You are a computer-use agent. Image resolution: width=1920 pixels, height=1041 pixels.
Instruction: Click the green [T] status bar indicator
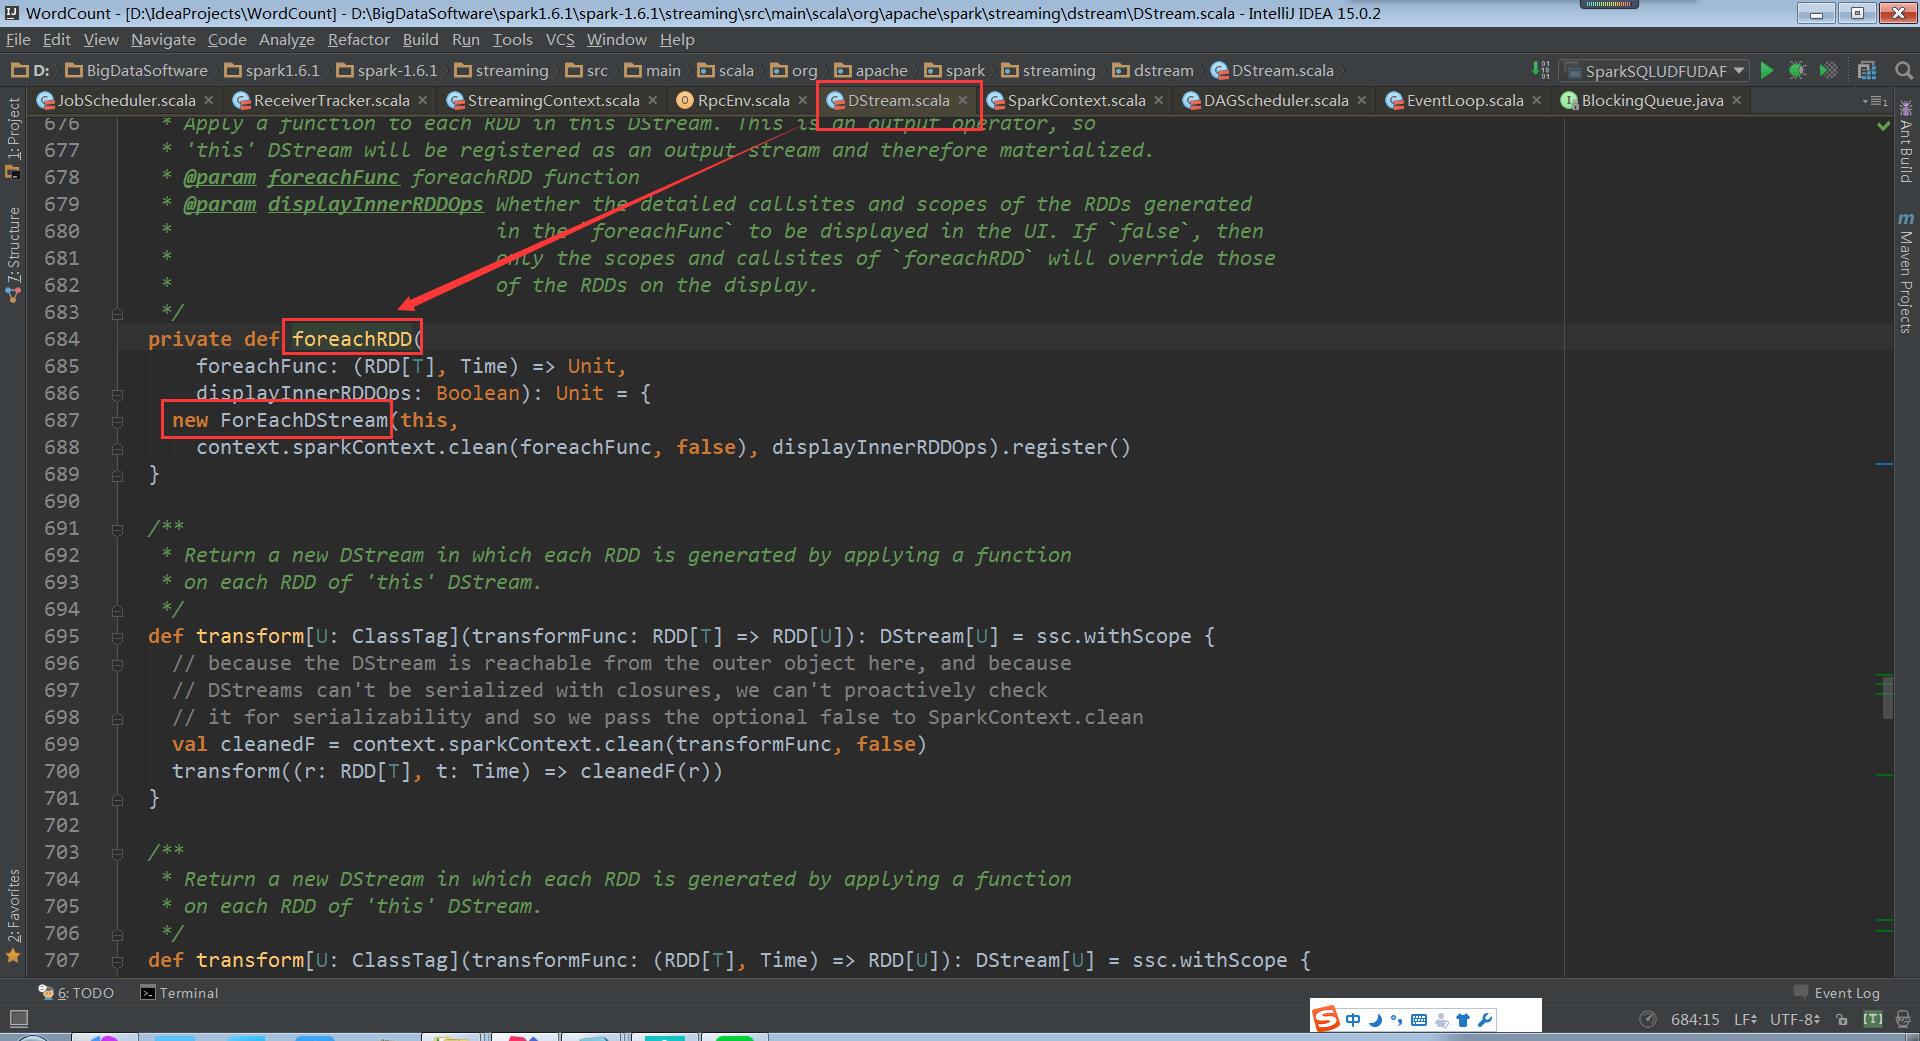(x=1872, y=1019)
